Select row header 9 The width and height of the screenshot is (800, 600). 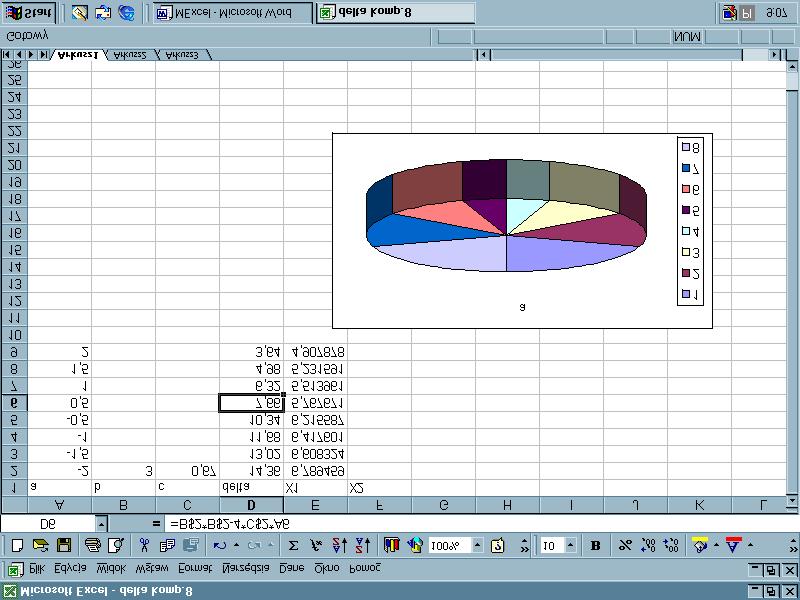tap(14, 352)
